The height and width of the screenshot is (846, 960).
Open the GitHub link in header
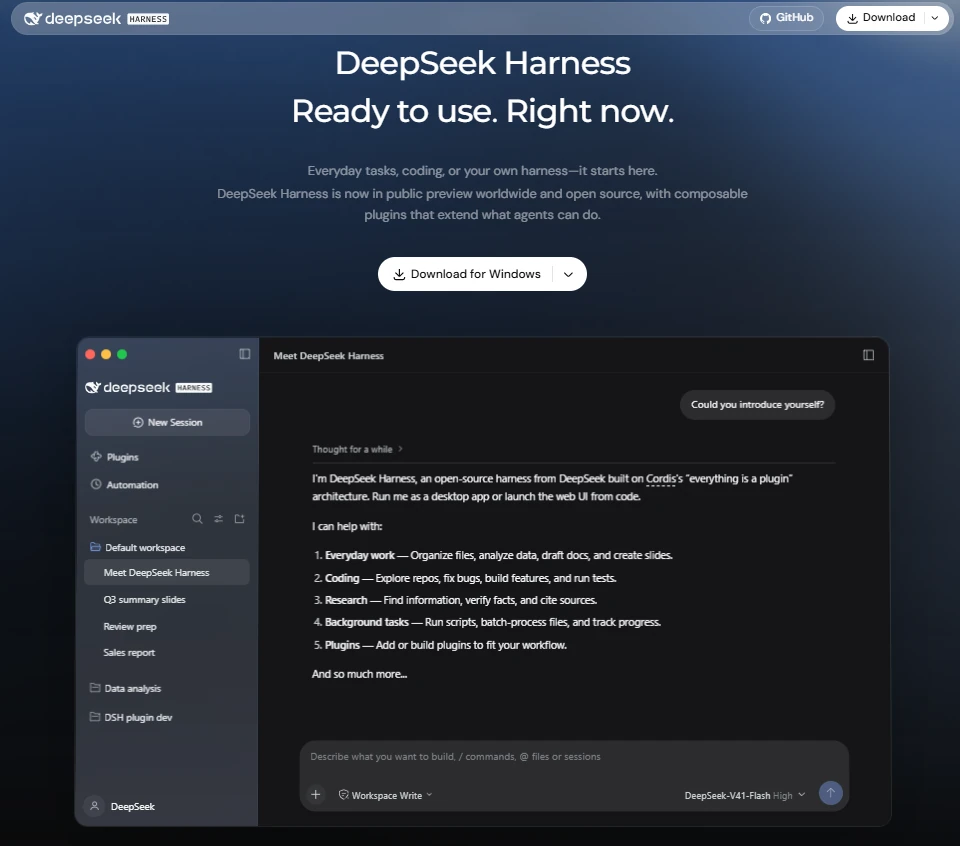(x=786, y=18)
